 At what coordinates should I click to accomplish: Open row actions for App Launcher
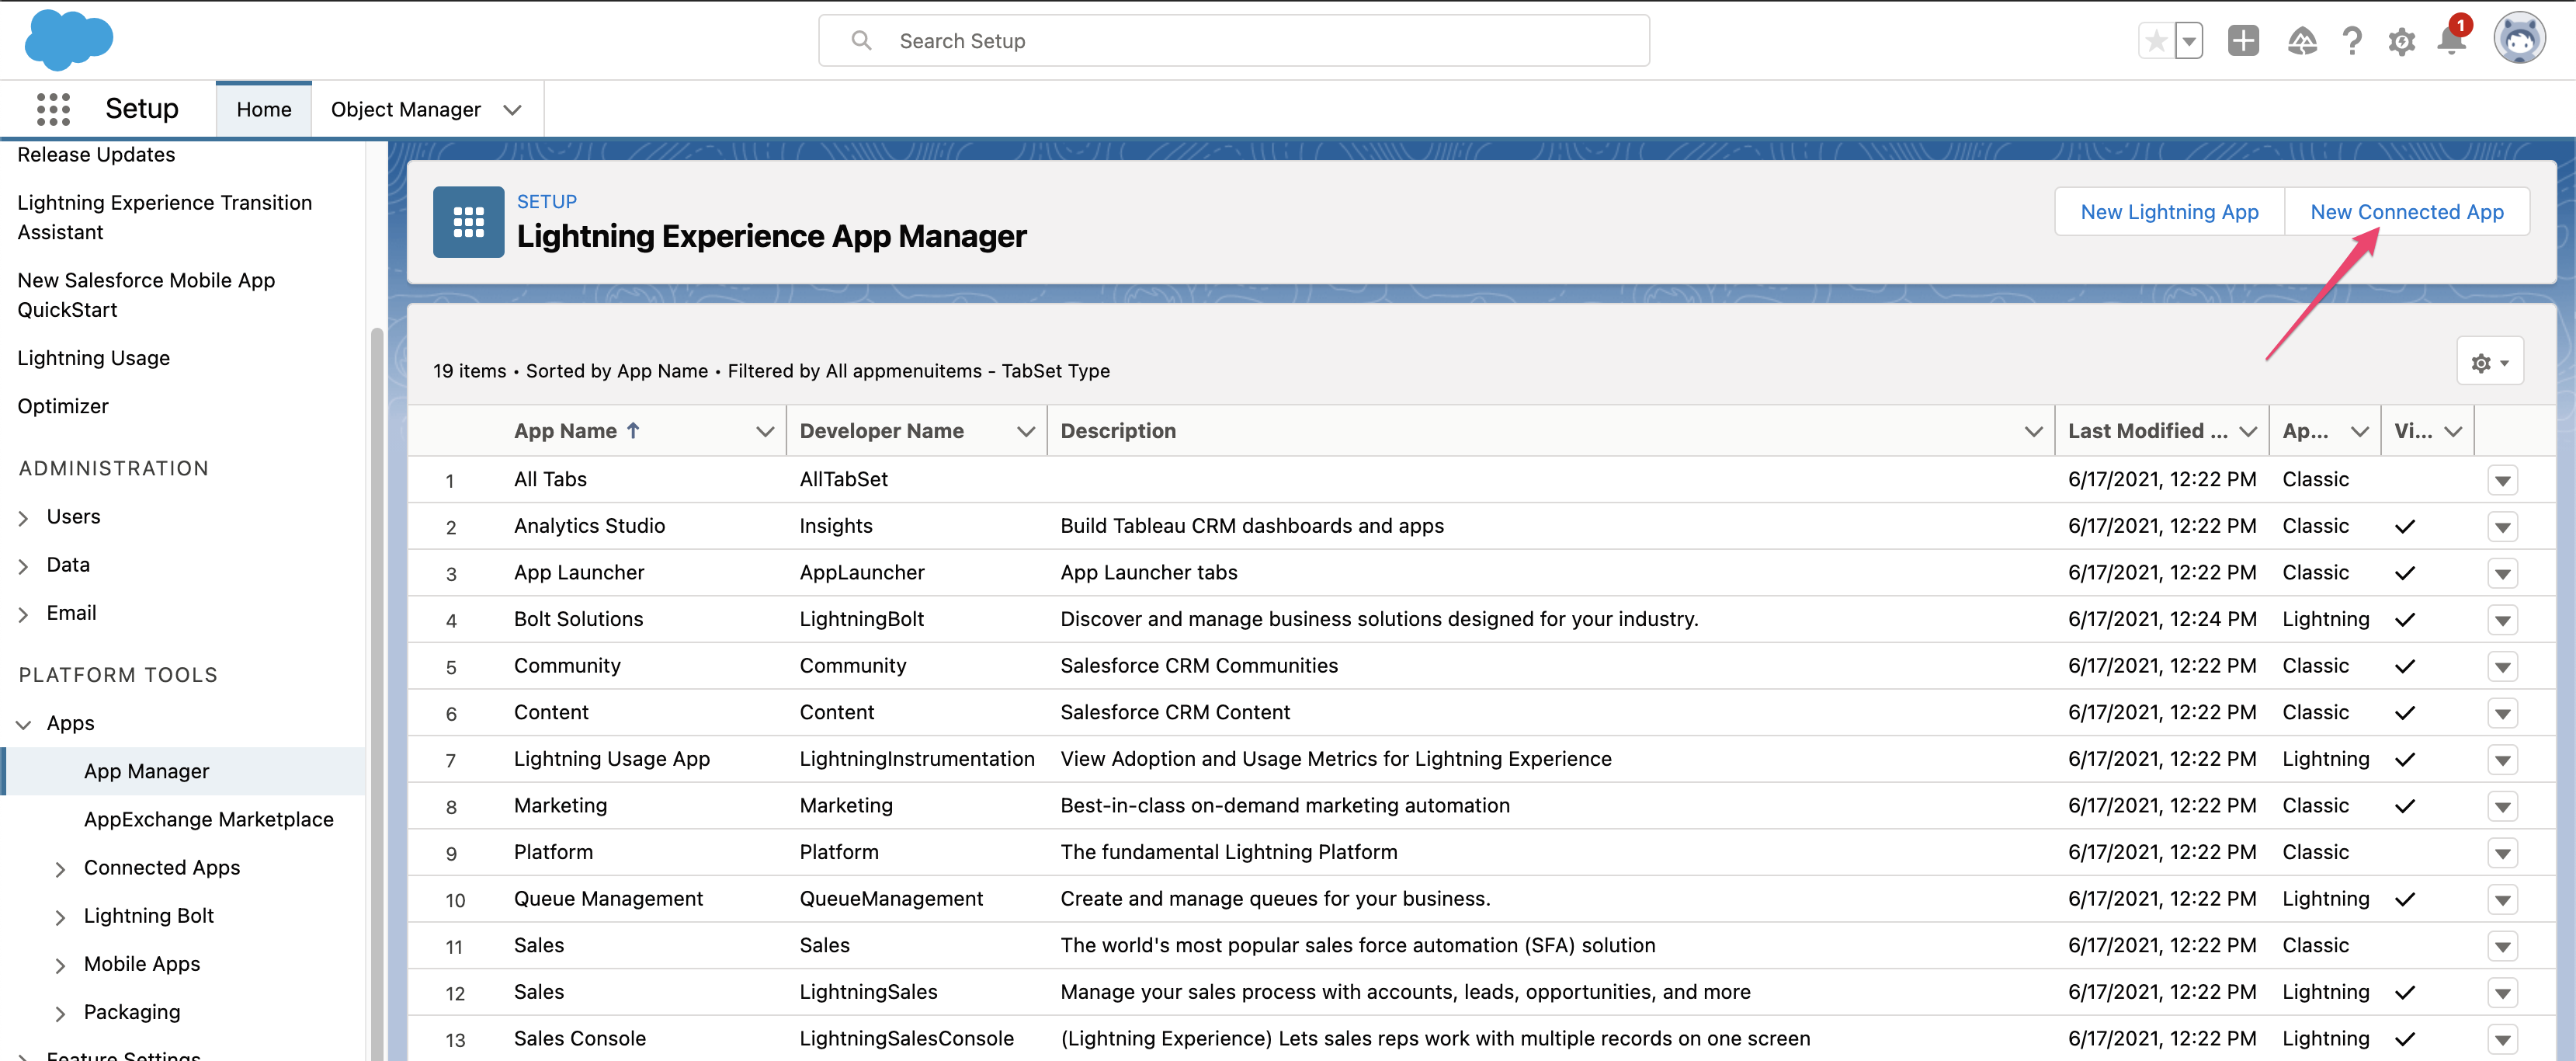2502,573
